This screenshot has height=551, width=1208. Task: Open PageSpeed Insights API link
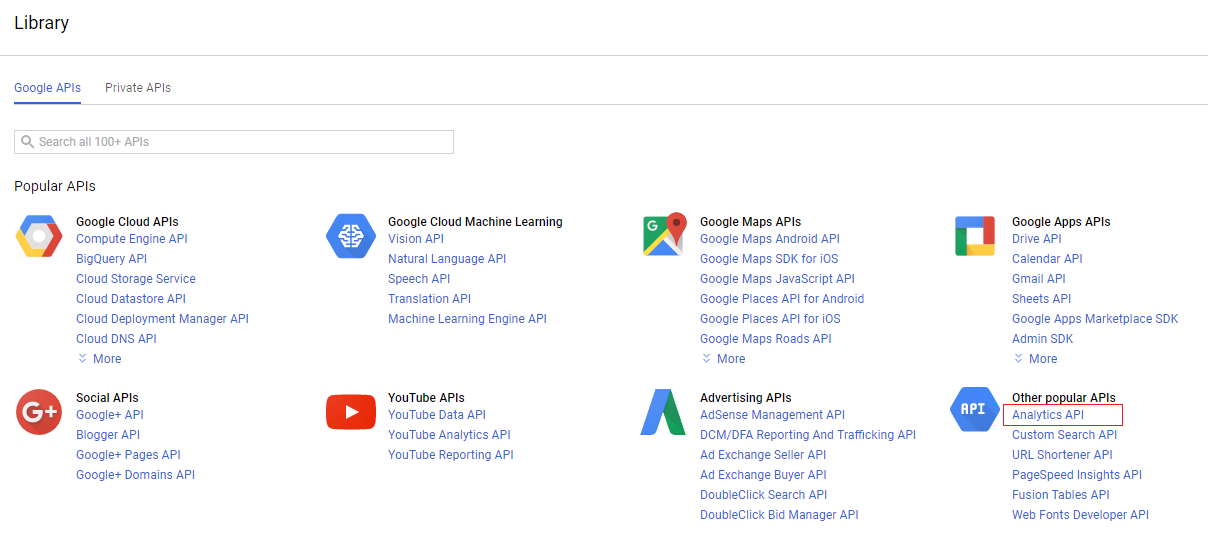click(1077, 475)
